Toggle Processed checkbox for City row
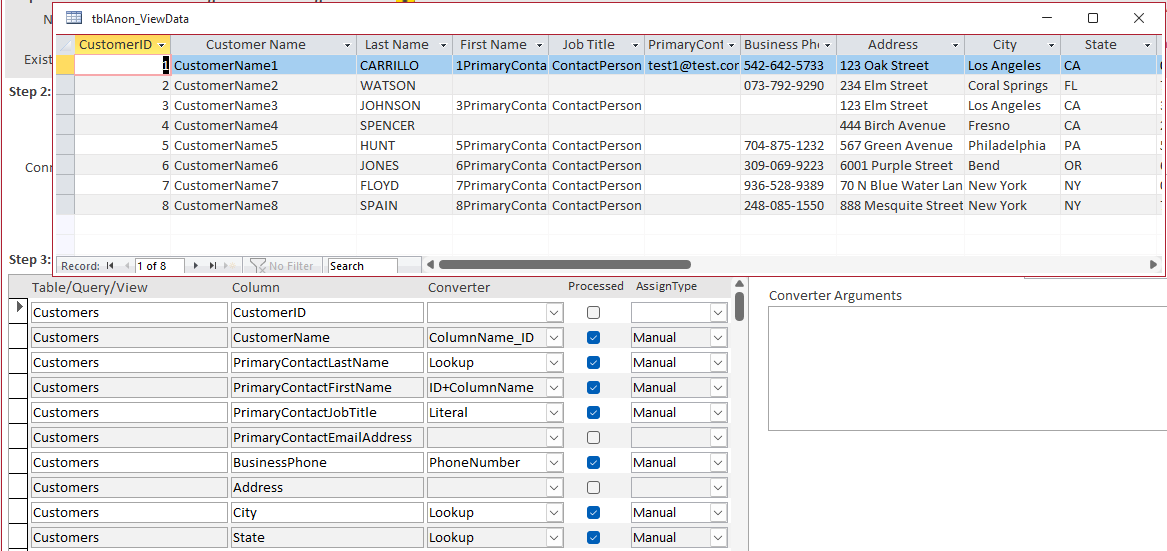1167x551 pixels. 593,512
